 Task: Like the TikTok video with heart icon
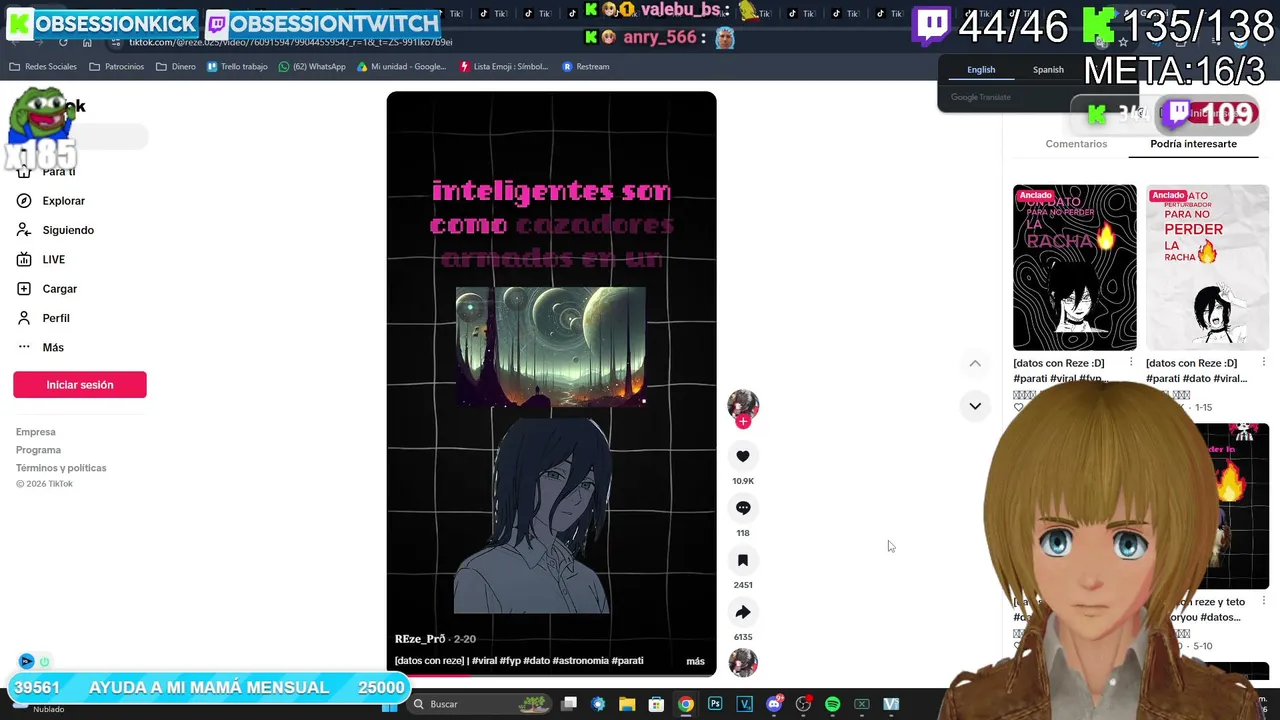tap(743, 456)
